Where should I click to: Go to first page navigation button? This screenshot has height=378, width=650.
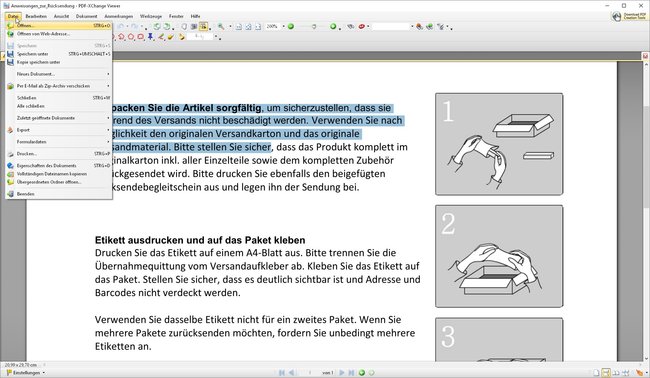[282, 373]
